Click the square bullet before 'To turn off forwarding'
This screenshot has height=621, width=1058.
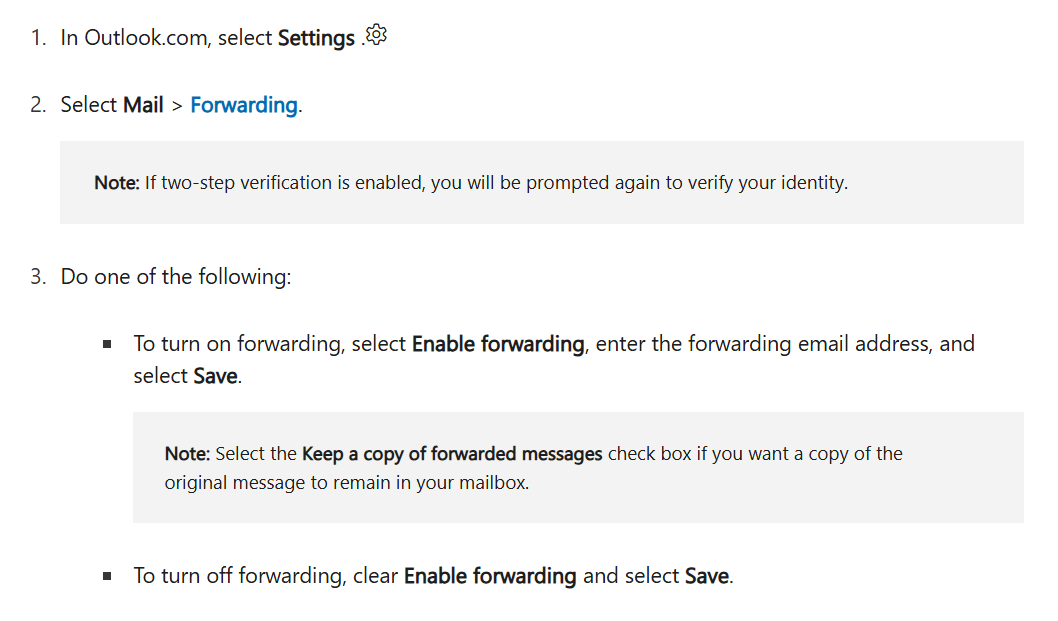107,576
